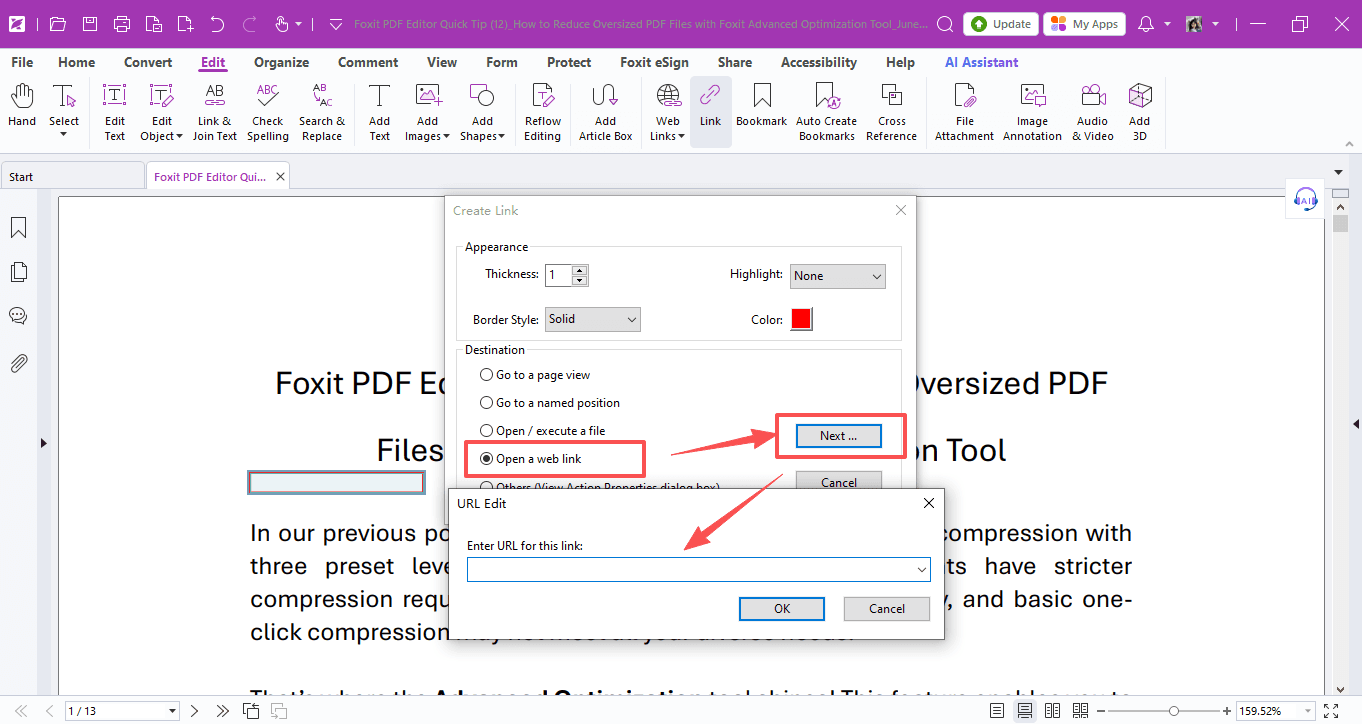This screenshot has width=1362, height=724.
Task: Add an Article Box
Action: (605, 111)
